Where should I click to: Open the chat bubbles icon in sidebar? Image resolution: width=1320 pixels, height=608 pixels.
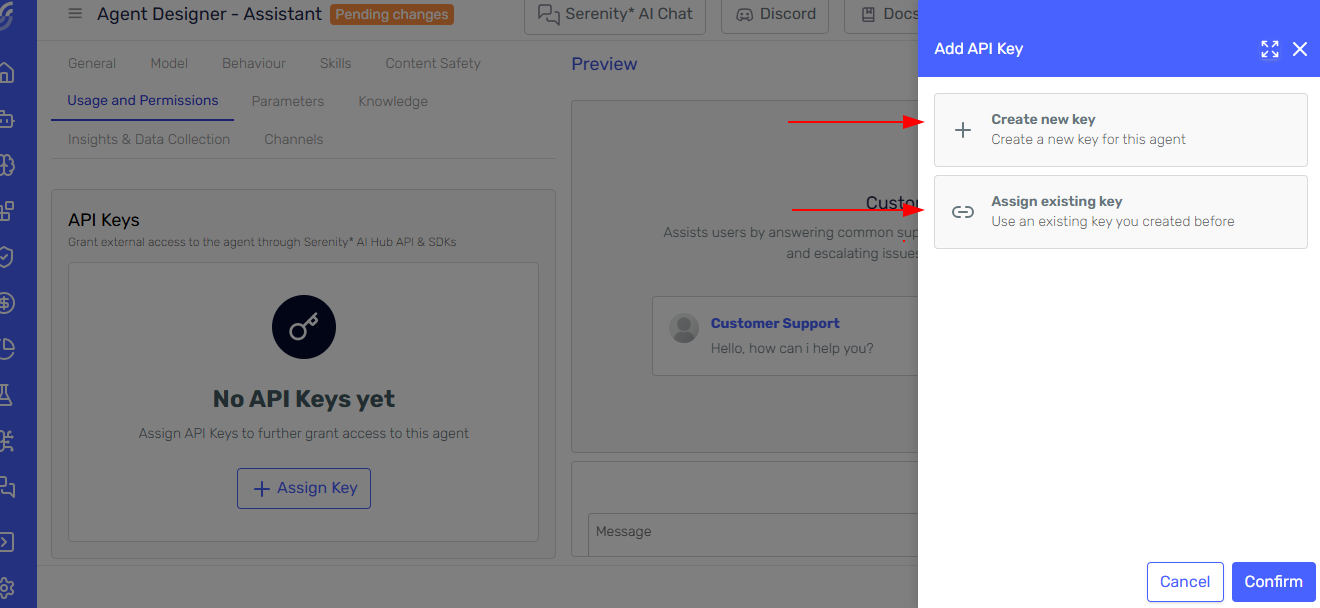(7, 487)
